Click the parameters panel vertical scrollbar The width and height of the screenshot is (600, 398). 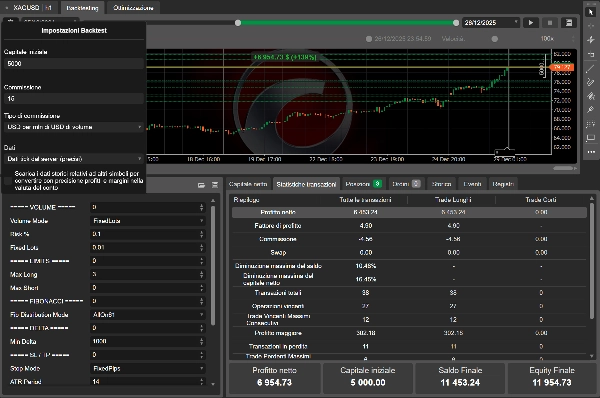click(213, 266)
